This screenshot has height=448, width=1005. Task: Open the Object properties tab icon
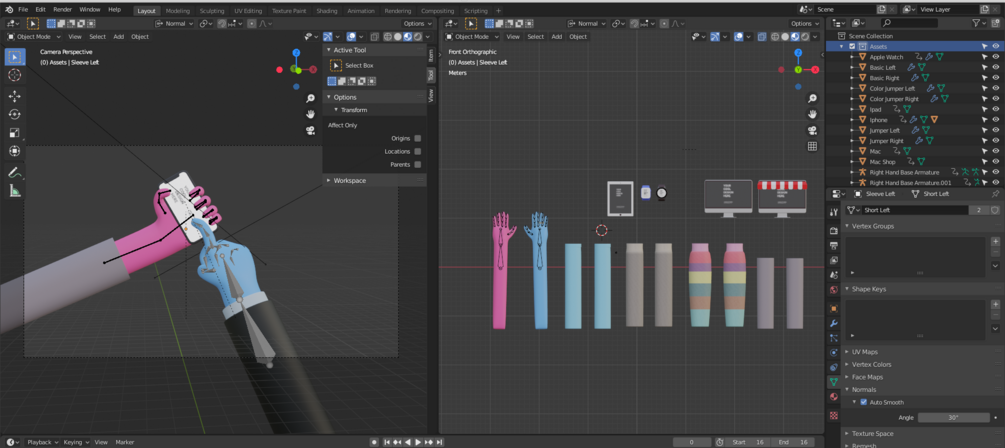tap(834, 308)
